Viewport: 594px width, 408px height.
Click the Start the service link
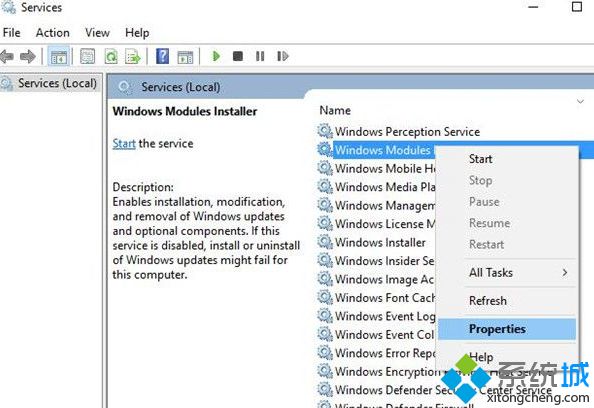coord(124,144)
